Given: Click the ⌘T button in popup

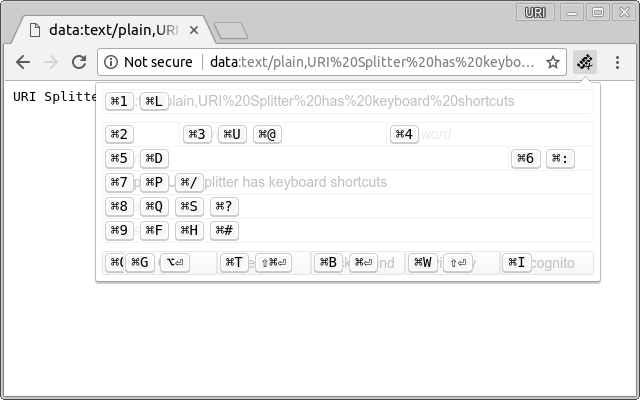Looking at the screenshot, I should coord(264,263).
